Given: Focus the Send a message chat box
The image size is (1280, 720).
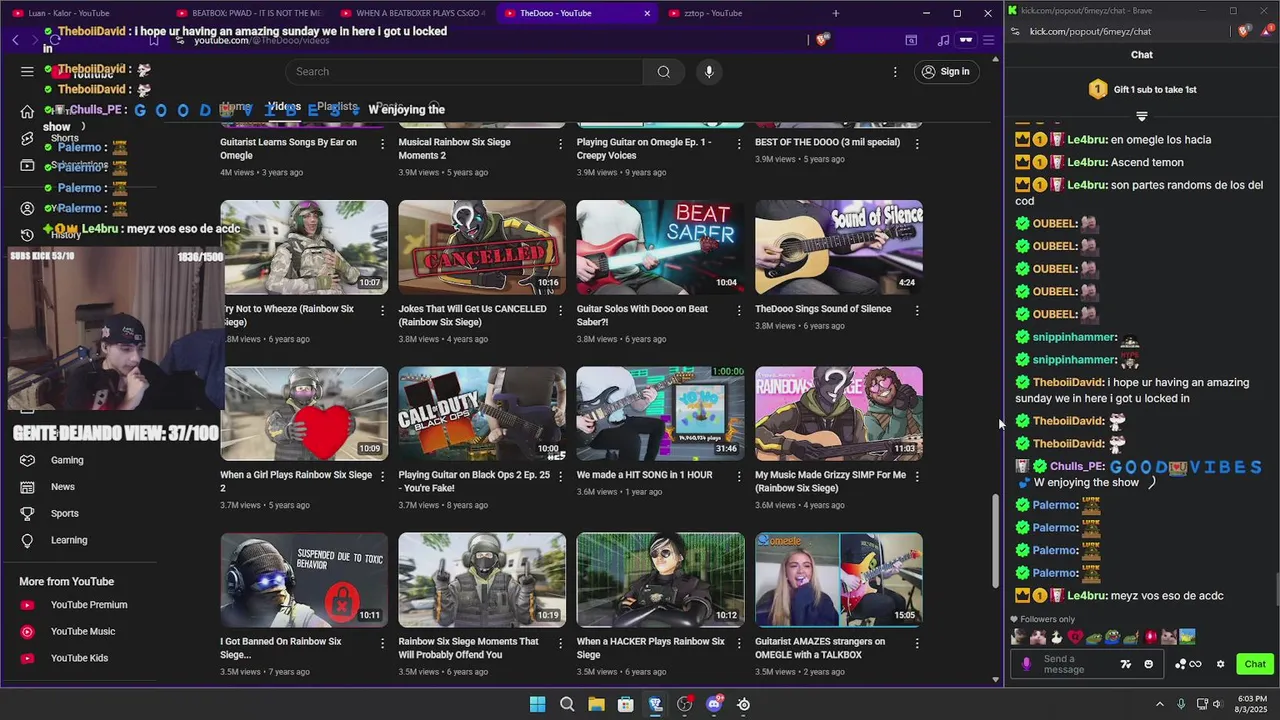Looking at the screenshot, I should point(1076,664).
